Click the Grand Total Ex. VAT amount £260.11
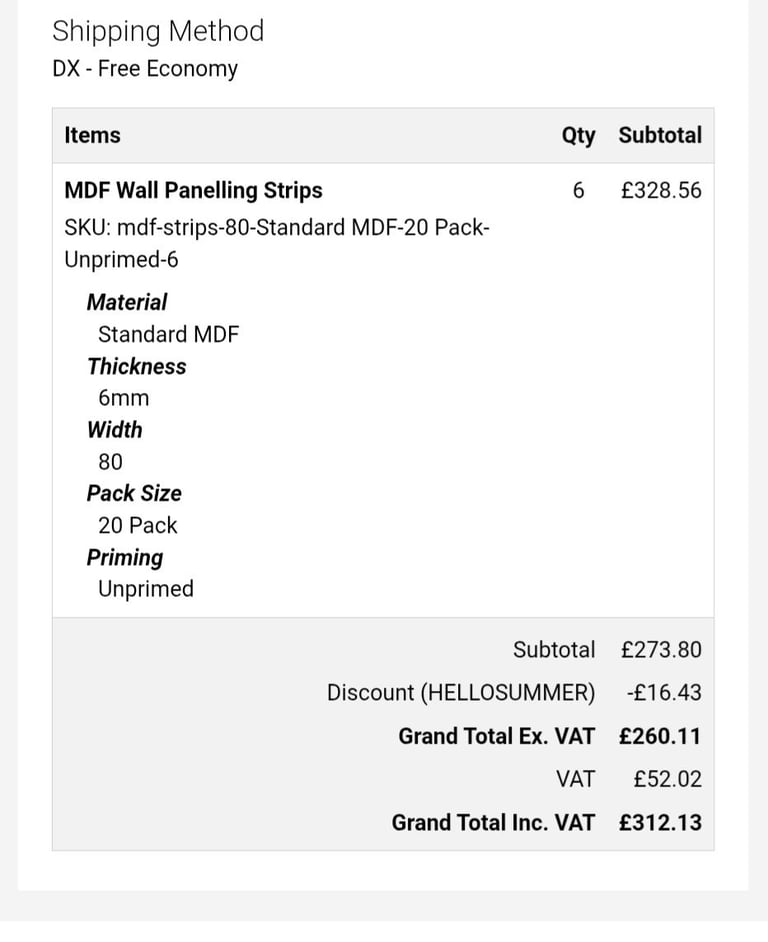The width and height of the screenshot is (768, 942). click(x=660, y=736)
